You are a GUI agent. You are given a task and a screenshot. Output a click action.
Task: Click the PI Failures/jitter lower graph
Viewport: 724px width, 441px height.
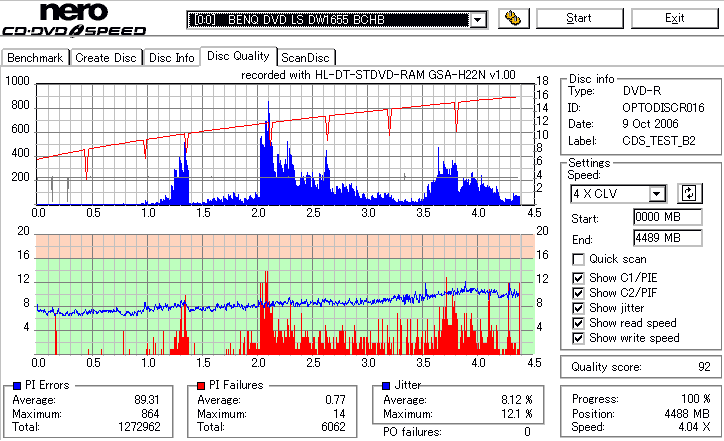click(x=285, y=295)
